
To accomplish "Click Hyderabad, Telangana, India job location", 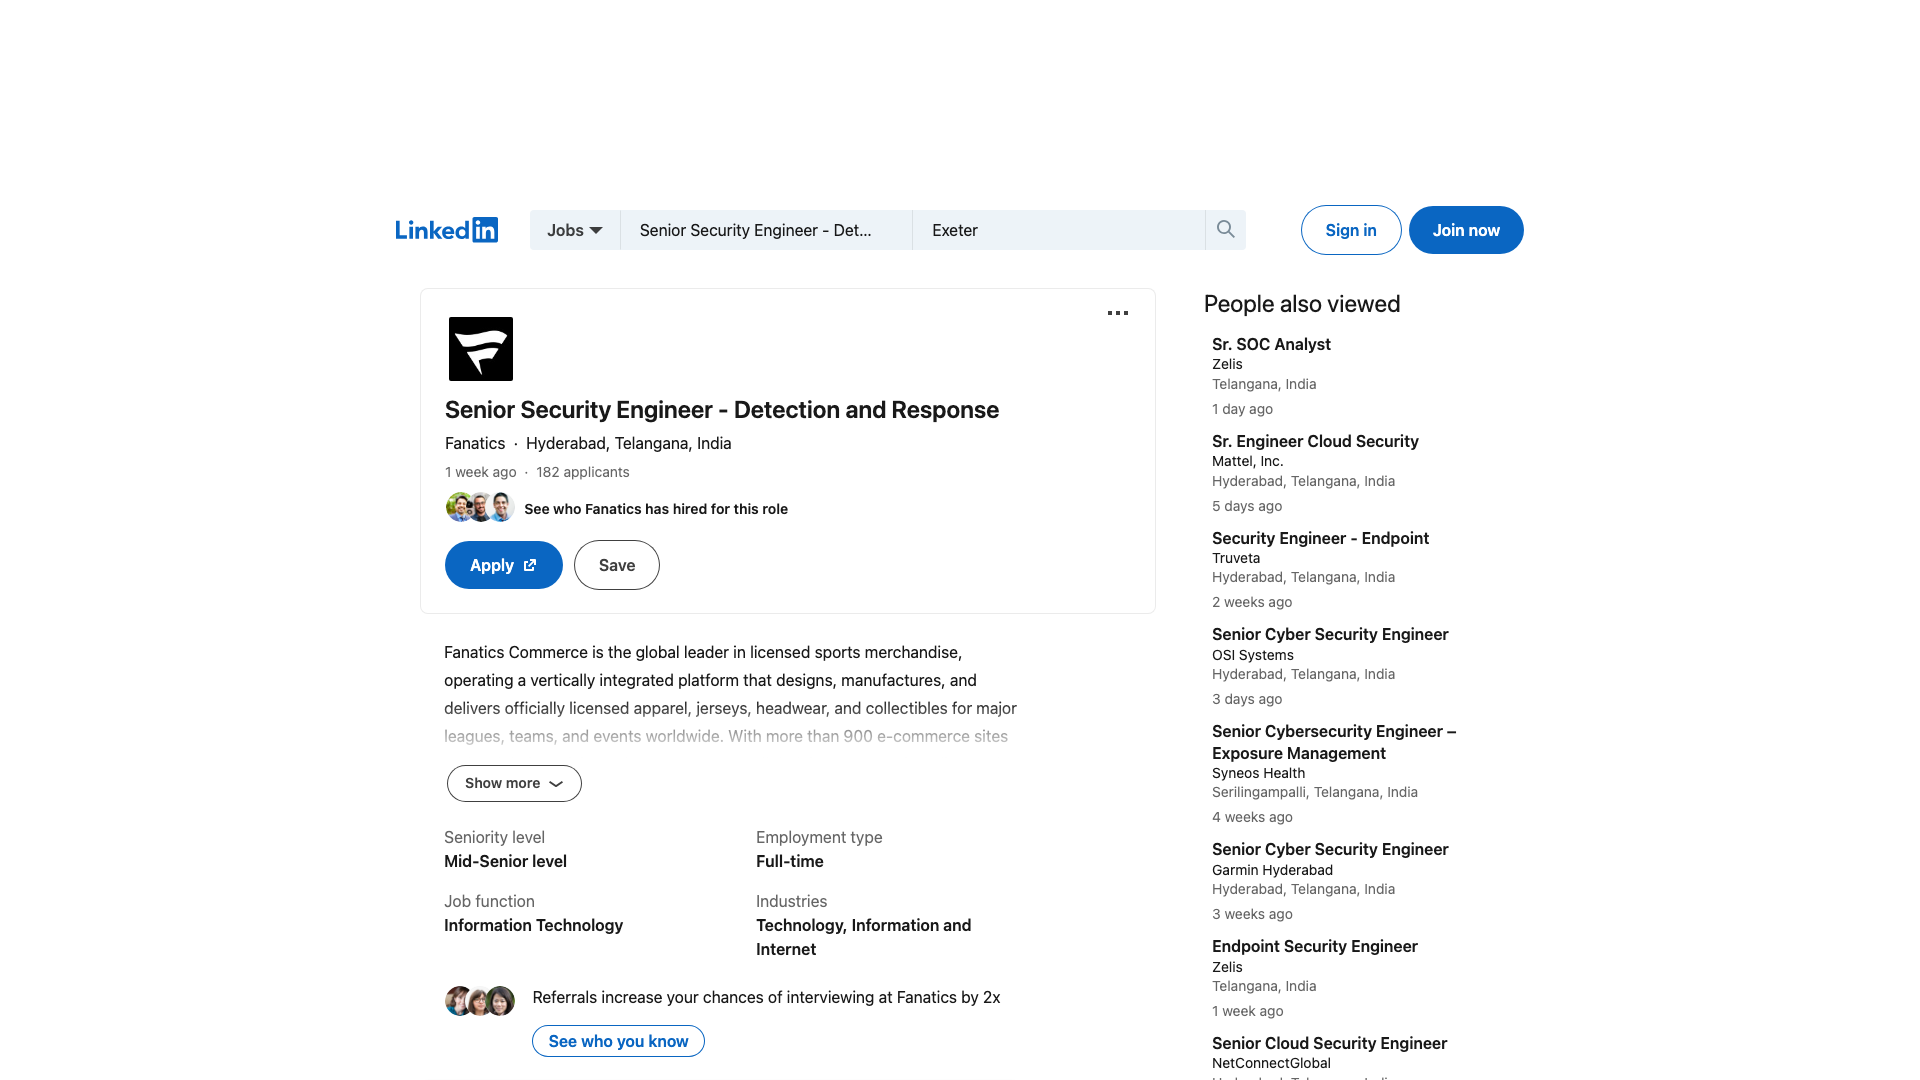I will click(629, 443).
